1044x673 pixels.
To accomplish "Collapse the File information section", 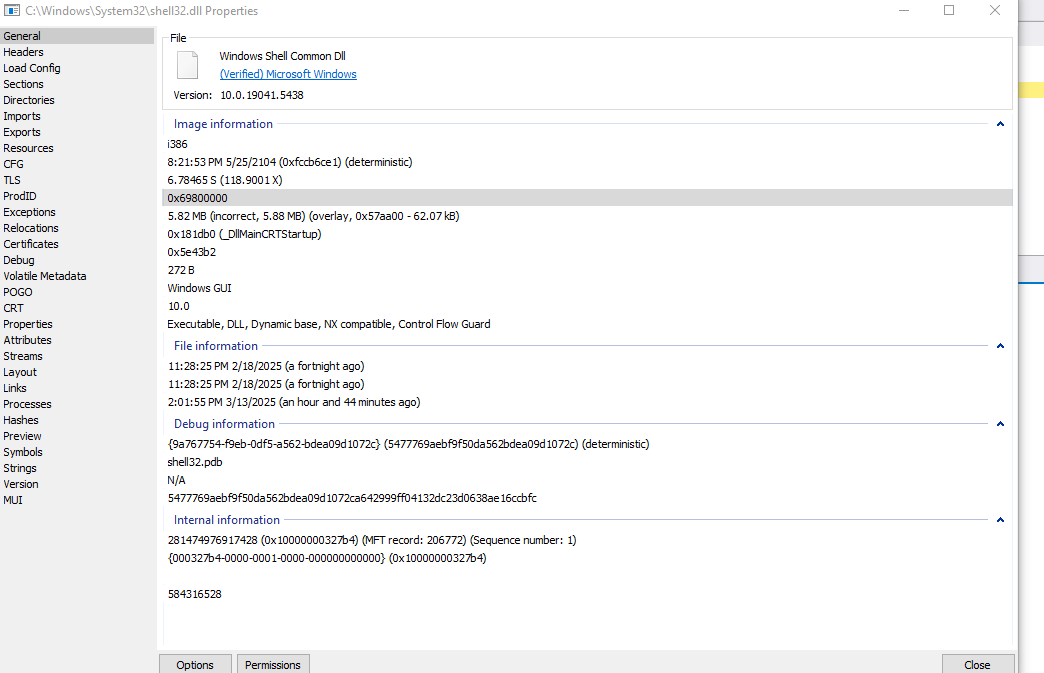I will 999,345.
